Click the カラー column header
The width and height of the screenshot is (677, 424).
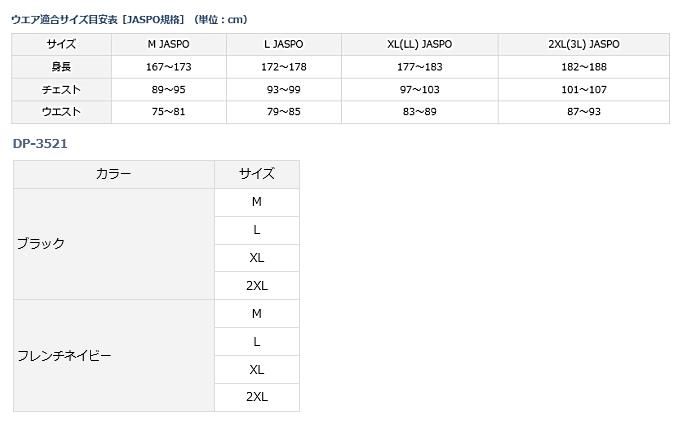[x=113, y=174]
